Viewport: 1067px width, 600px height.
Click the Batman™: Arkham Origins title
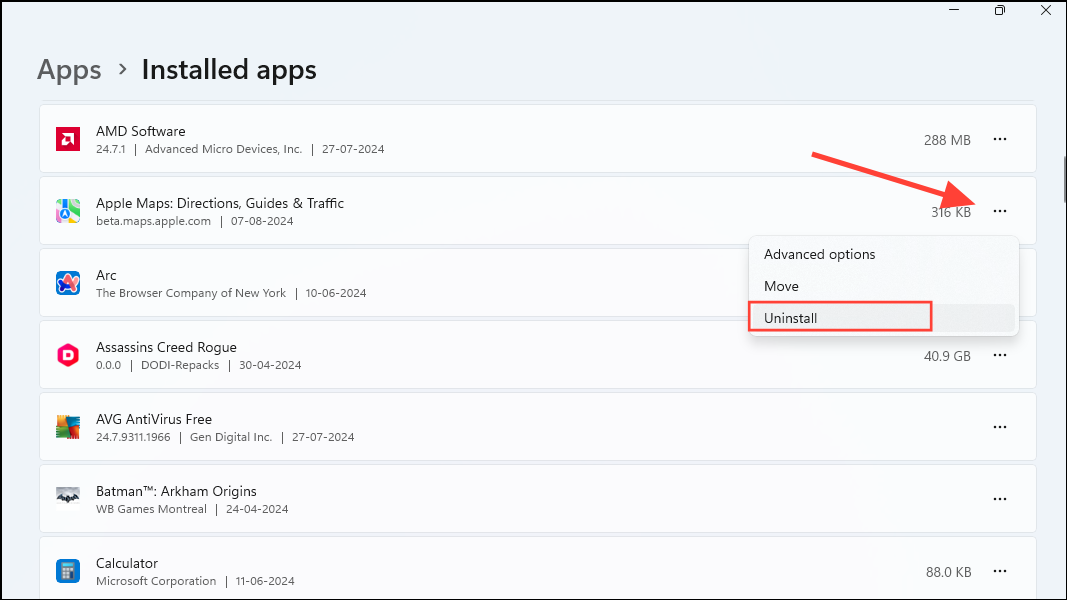(176, 491)
